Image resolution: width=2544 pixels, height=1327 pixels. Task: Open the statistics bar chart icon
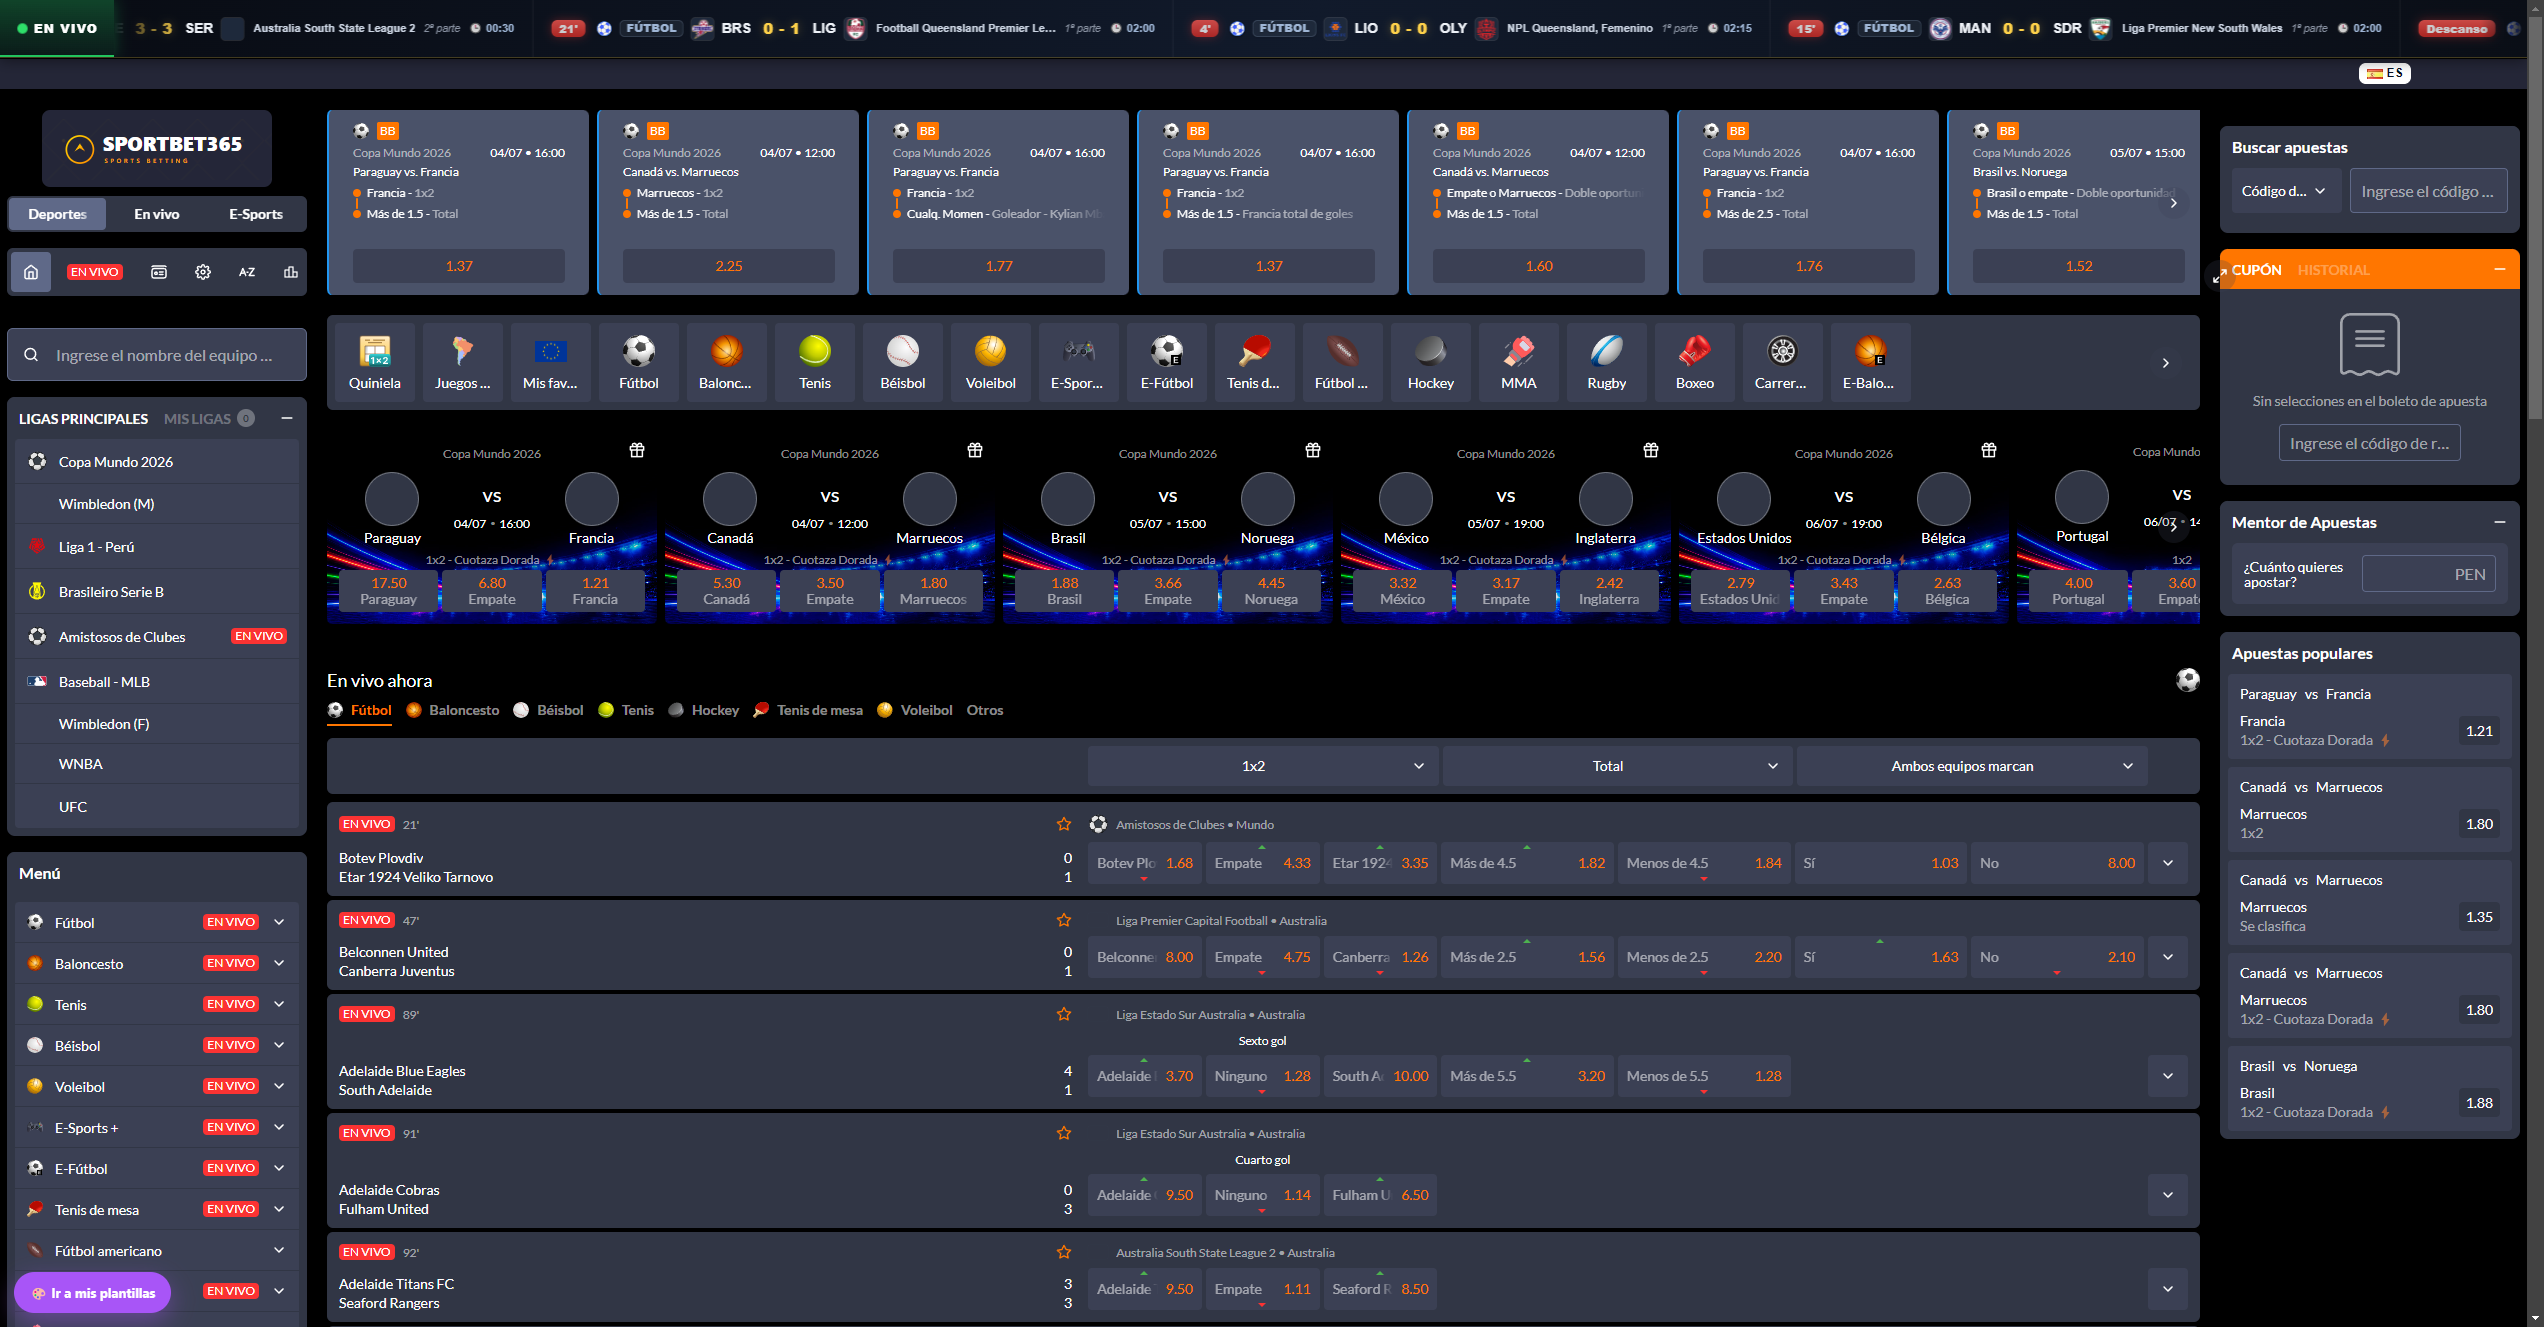291,272
